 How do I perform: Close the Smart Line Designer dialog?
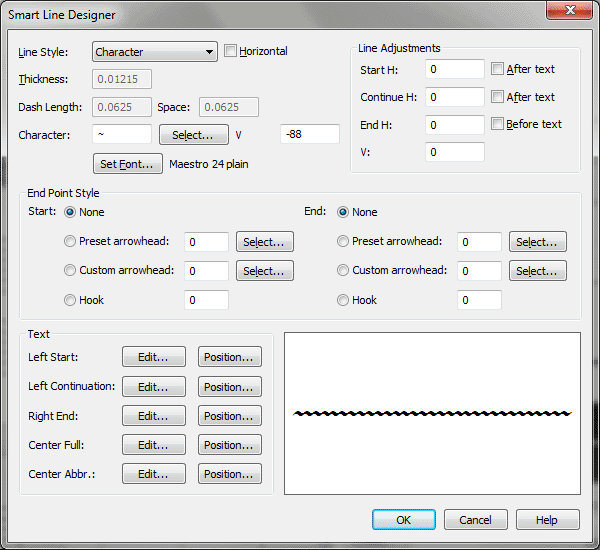point(569,12)
